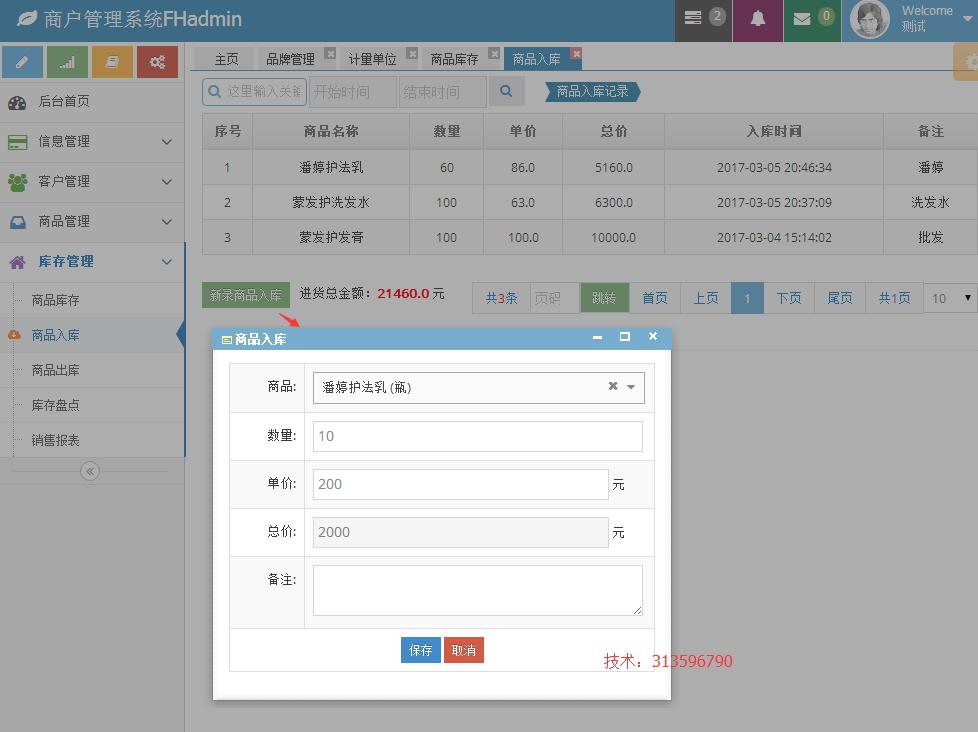Open the 商品库存 submenu item

coord(92,300)
